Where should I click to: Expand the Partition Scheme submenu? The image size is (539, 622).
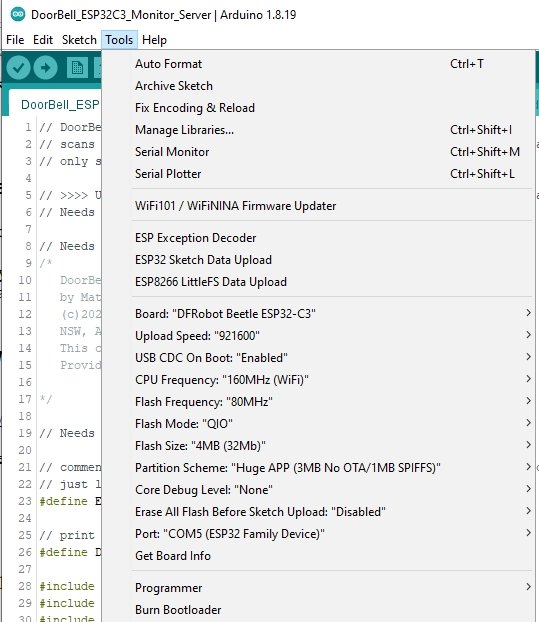(332, 468)
